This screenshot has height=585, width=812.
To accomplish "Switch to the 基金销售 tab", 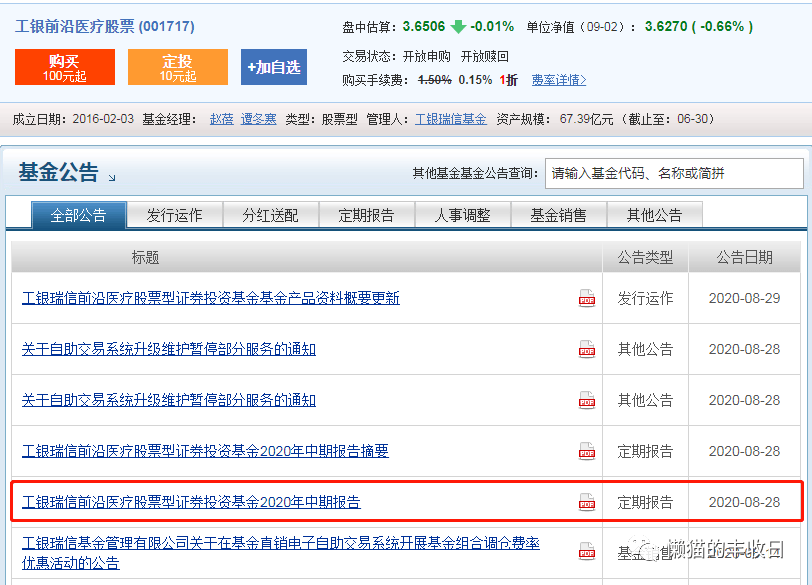I will [558, 215].
